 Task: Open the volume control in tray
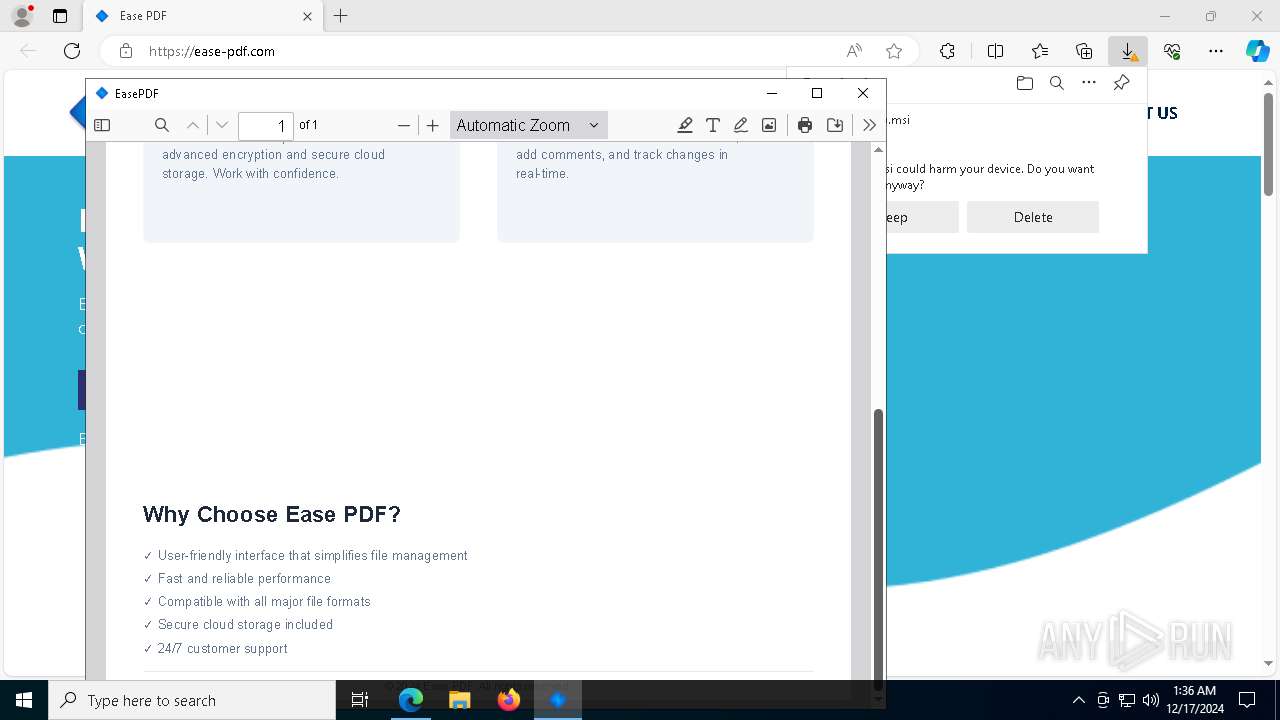click(x=1151, y=700)
